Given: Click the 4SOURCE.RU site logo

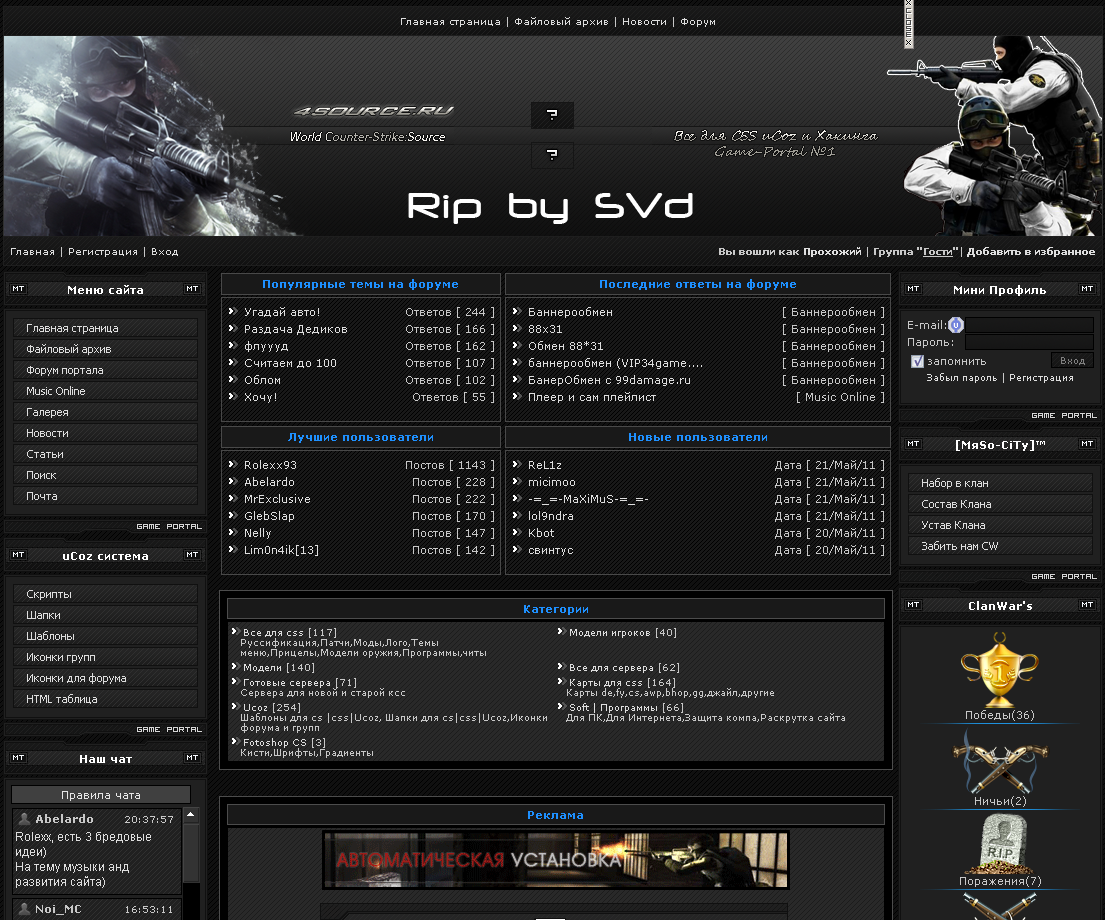Looking at the screenshot, I should pos(373,111).
